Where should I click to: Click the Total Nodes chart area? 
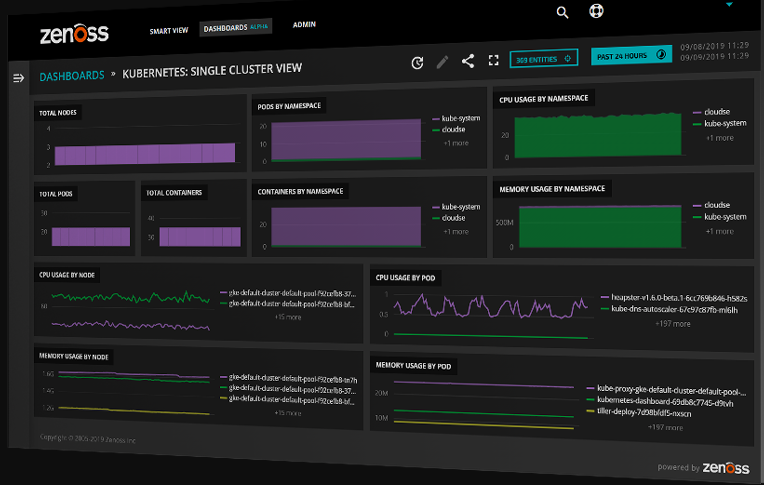tap(145, 153)
